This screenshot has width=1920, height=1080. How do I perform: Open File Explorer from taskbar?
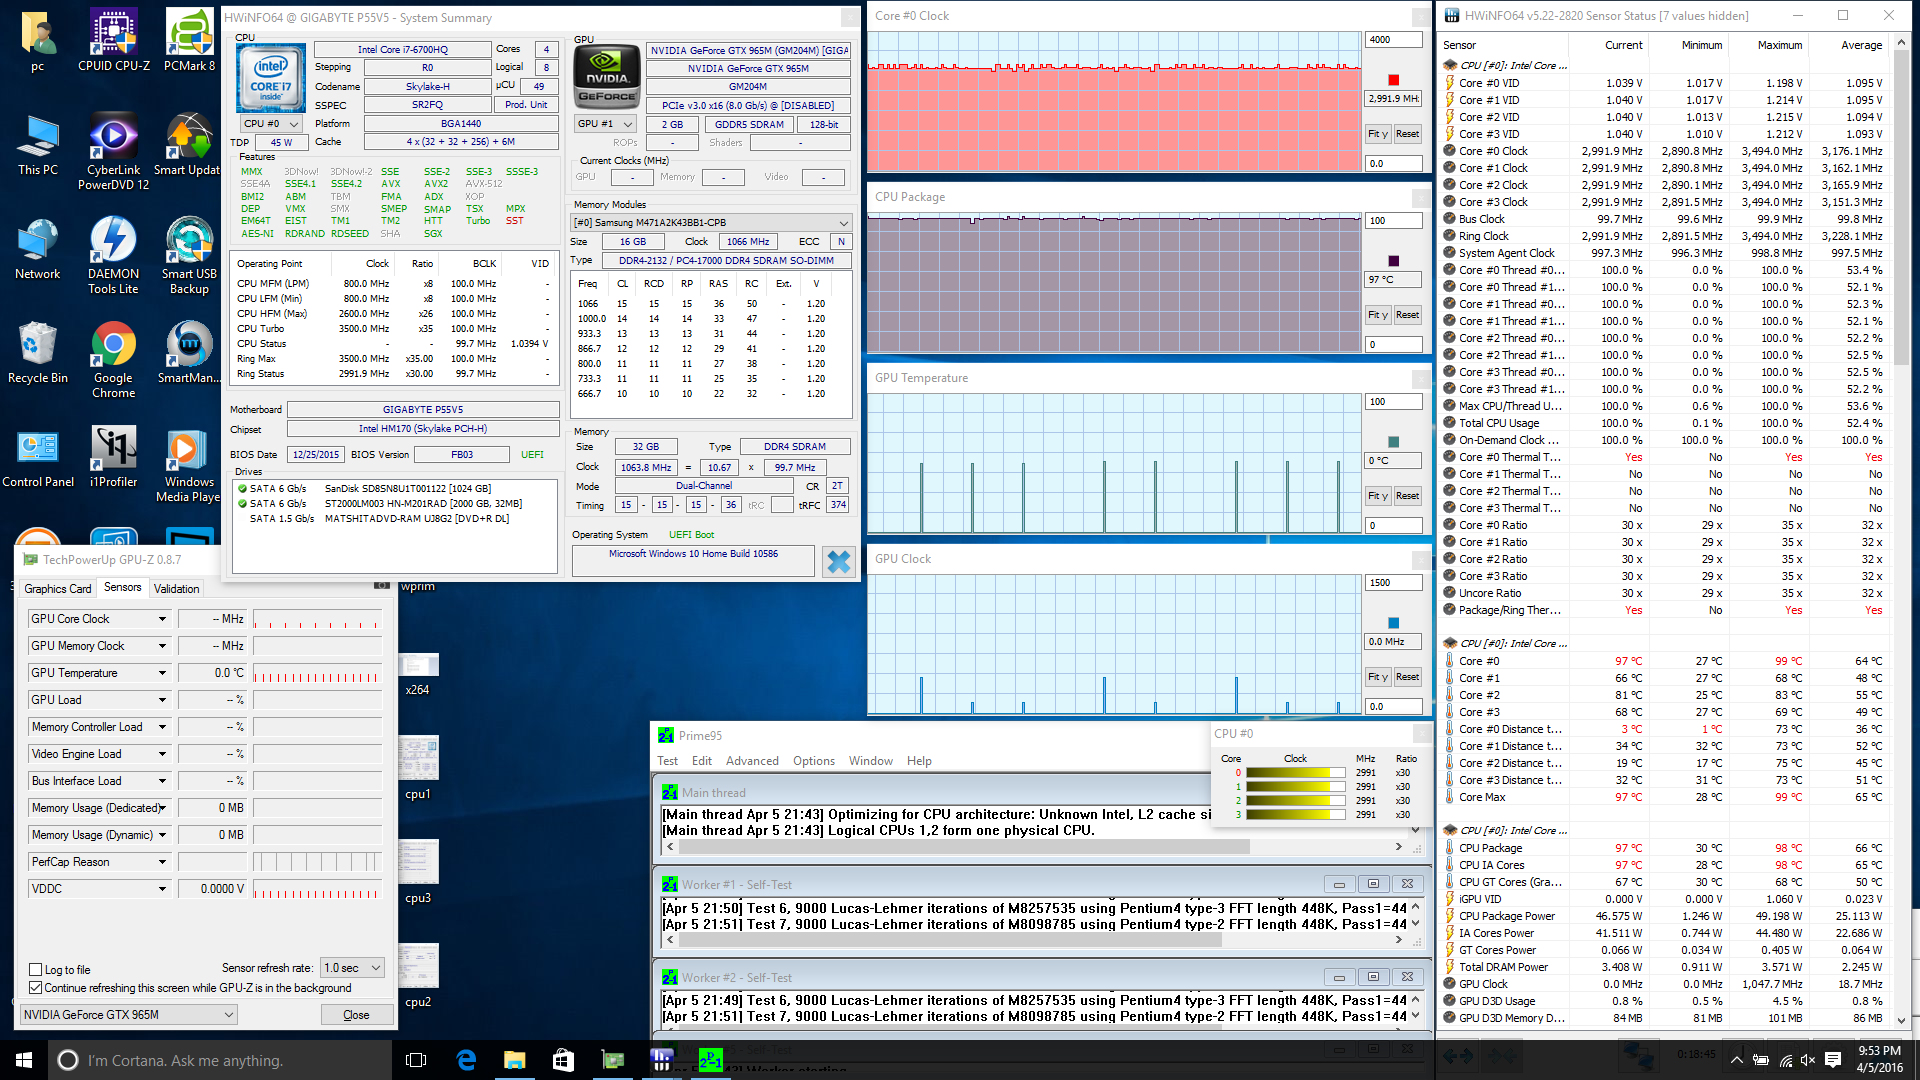pos(514,1060)
